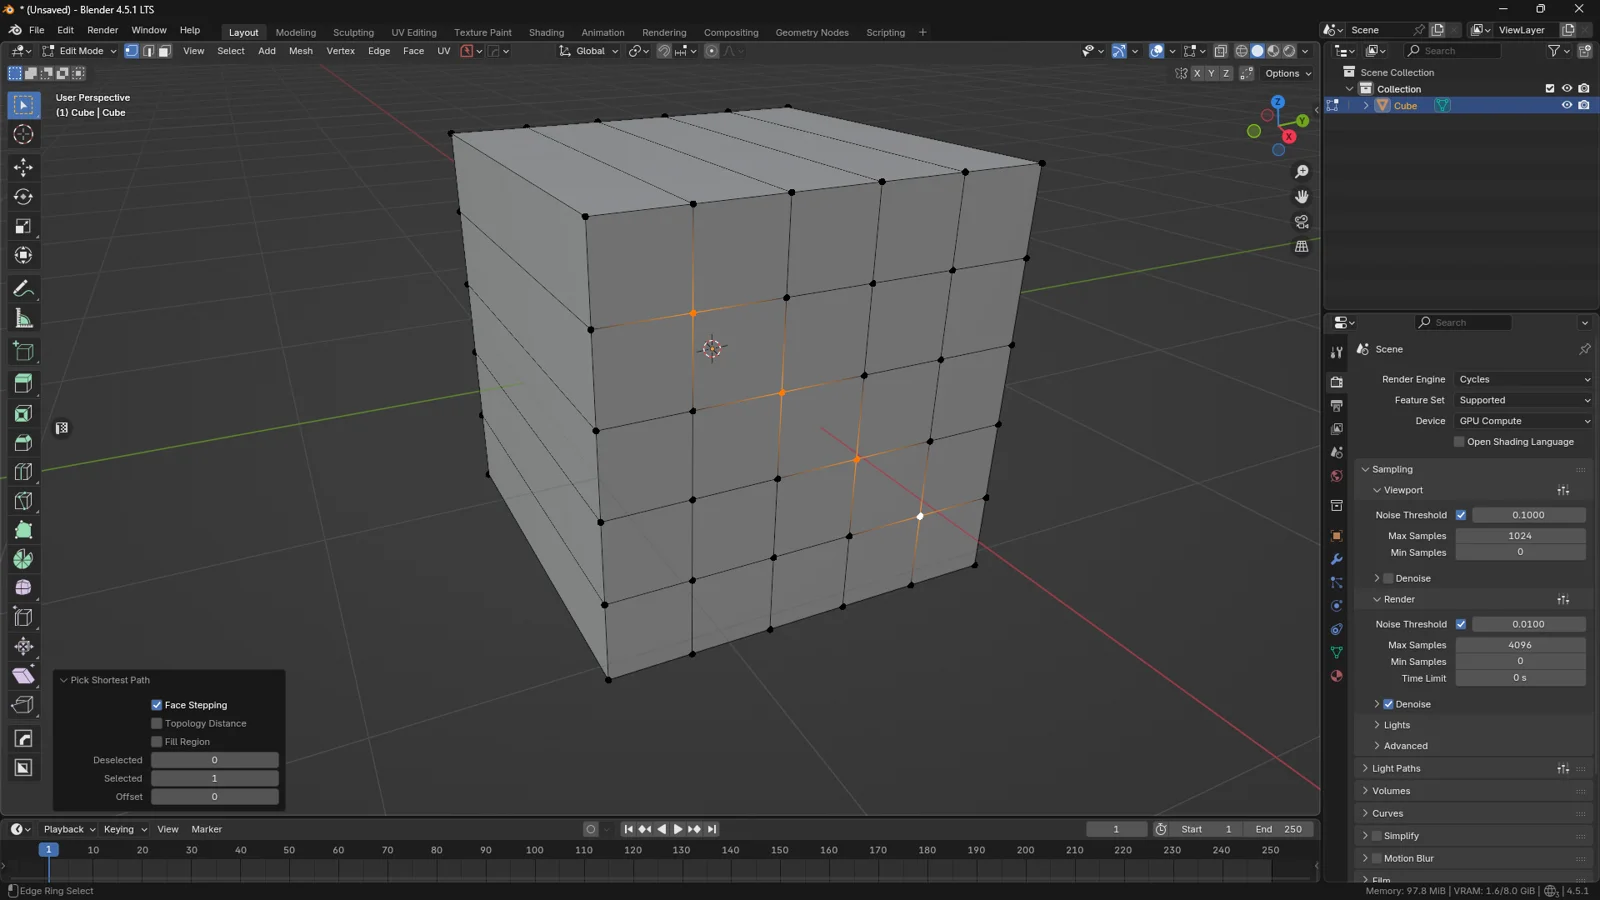The width and height of the screenshot is (1600, 900).
Task: Select the Inset Faces tool
Action: tap(23, 413)
